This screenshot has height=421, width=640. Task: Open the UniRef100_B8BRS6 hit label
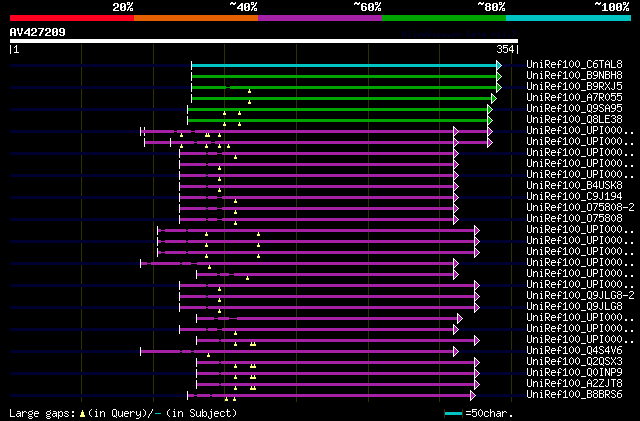pyautogui.click(x=574, y=394)
